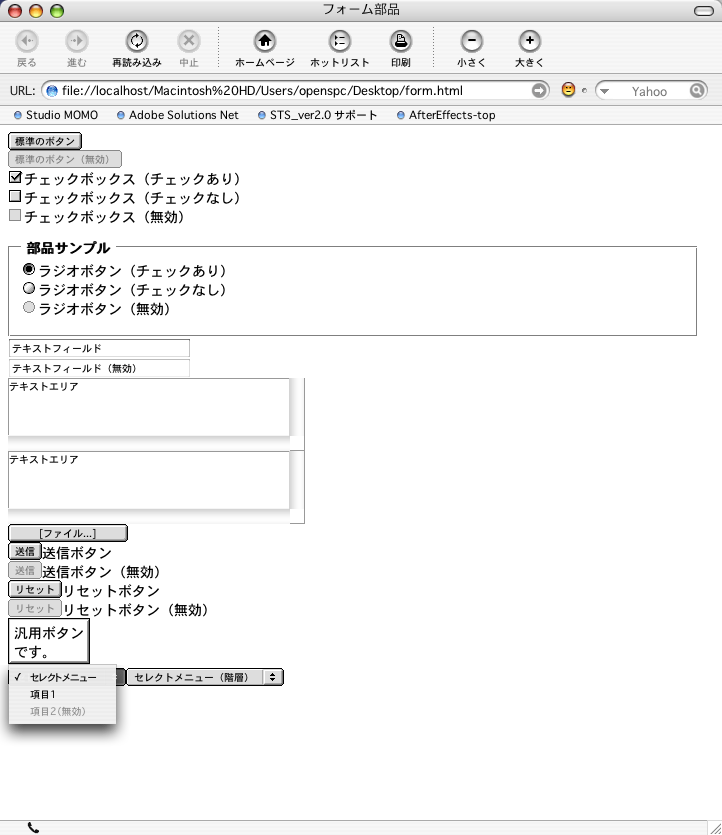Choose 項目1 in popup menu
Image resolution: width=722 pixels, height=835 pixels.
point(62,694)
